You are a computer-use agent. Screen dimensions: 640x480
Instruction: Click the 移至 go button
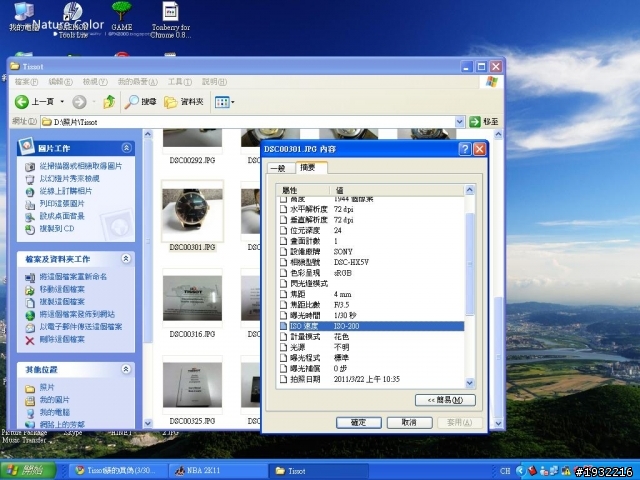click(484, 122)
